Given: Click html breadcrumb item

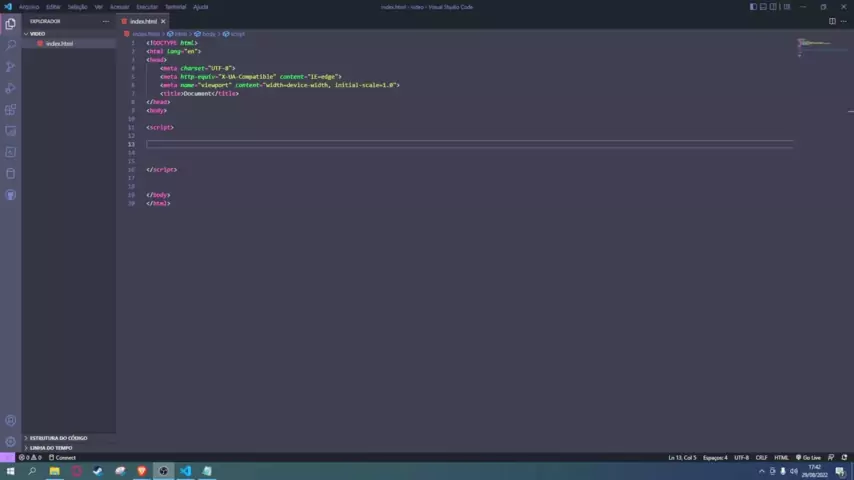Looking at the screenshot, I should [177, 34].
